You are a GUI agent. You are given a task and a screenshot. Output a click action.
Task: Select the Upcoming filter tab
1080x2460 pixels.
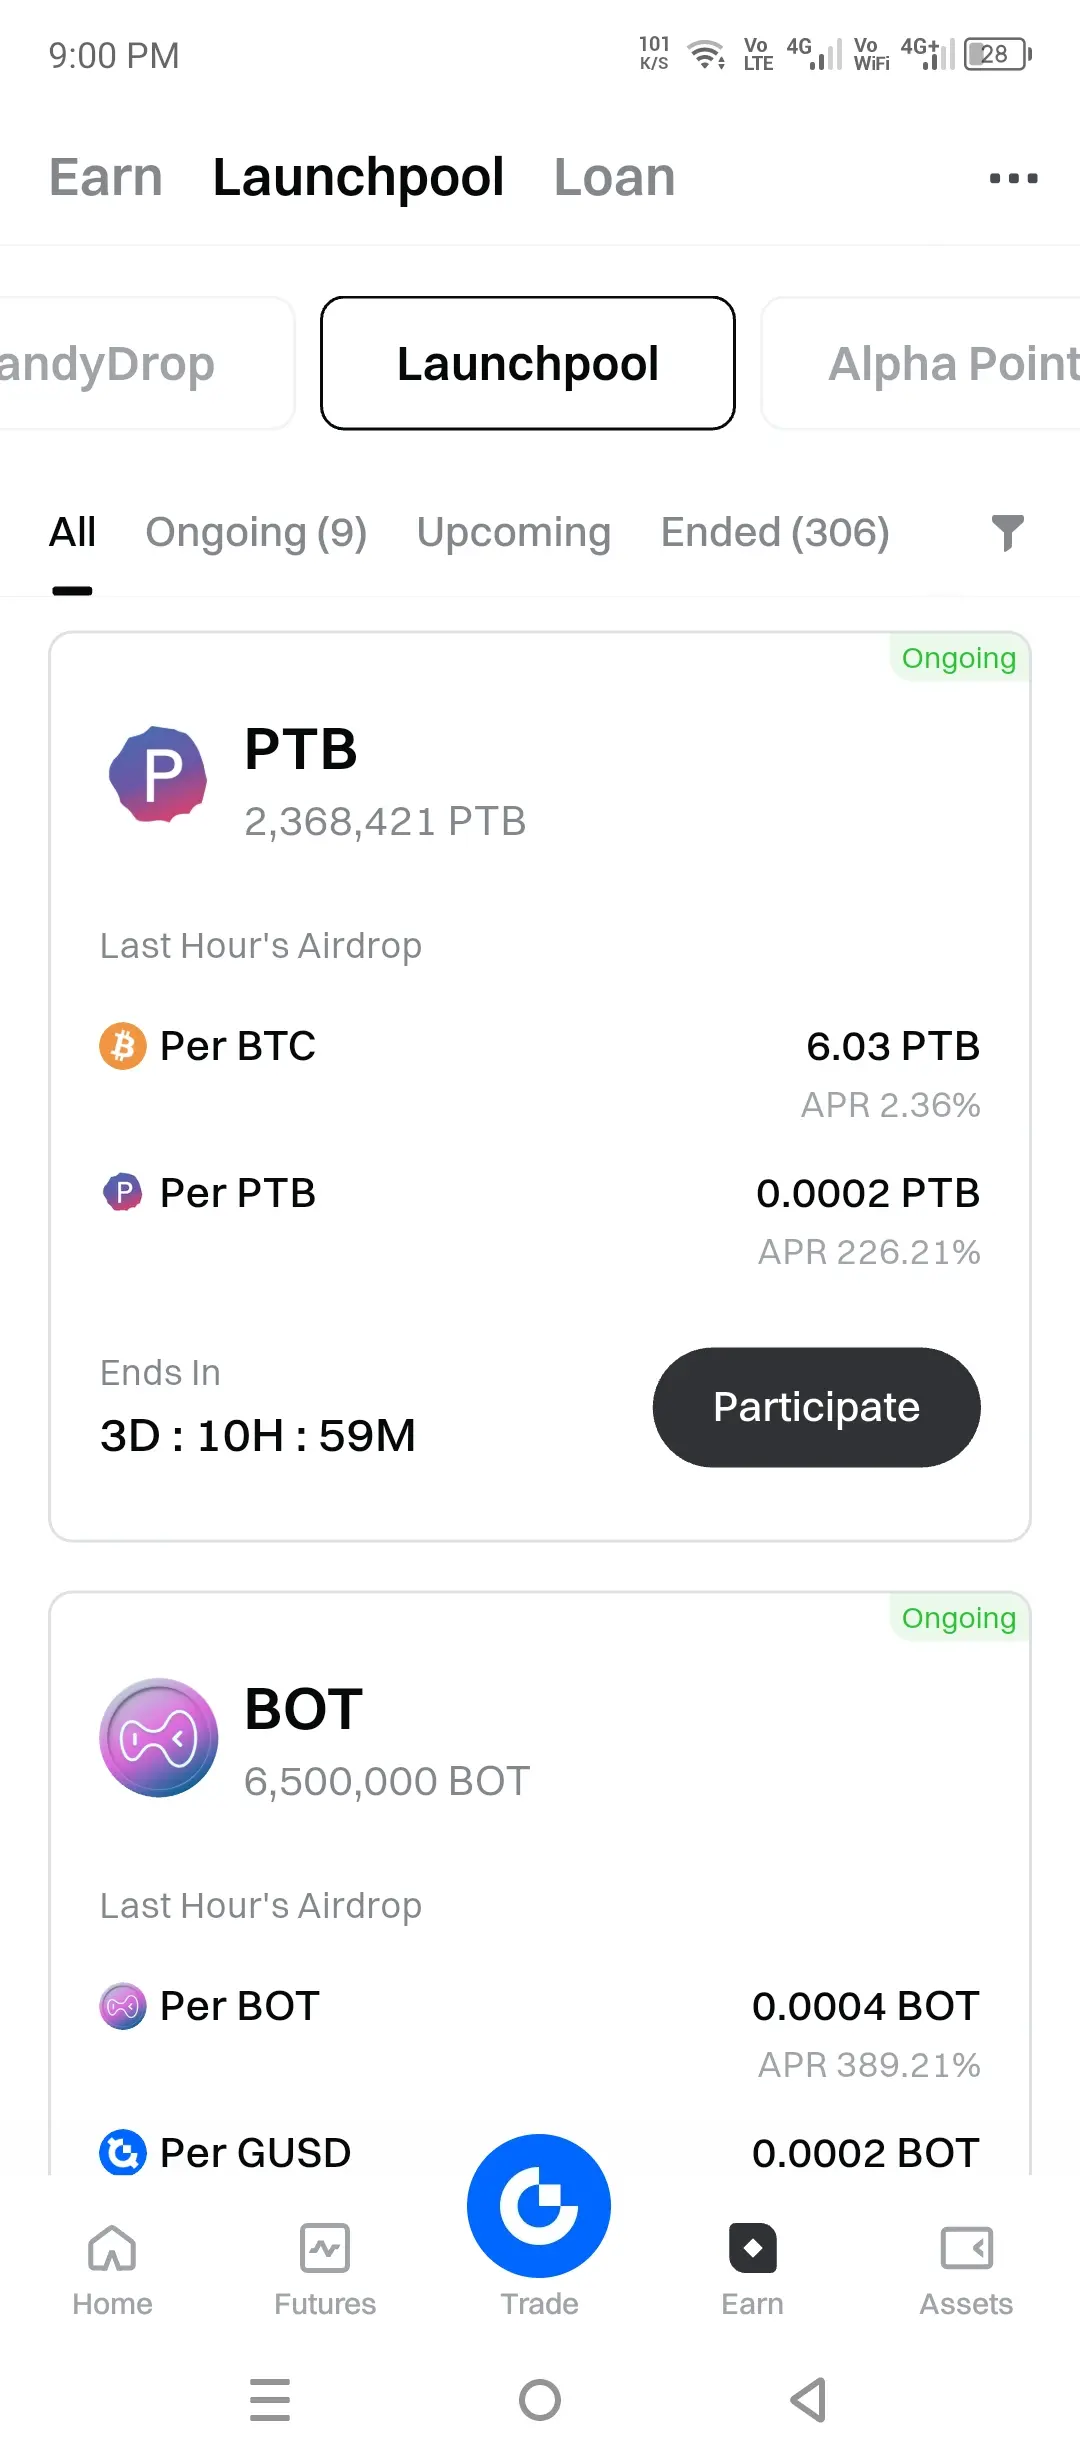click(514, 532)
